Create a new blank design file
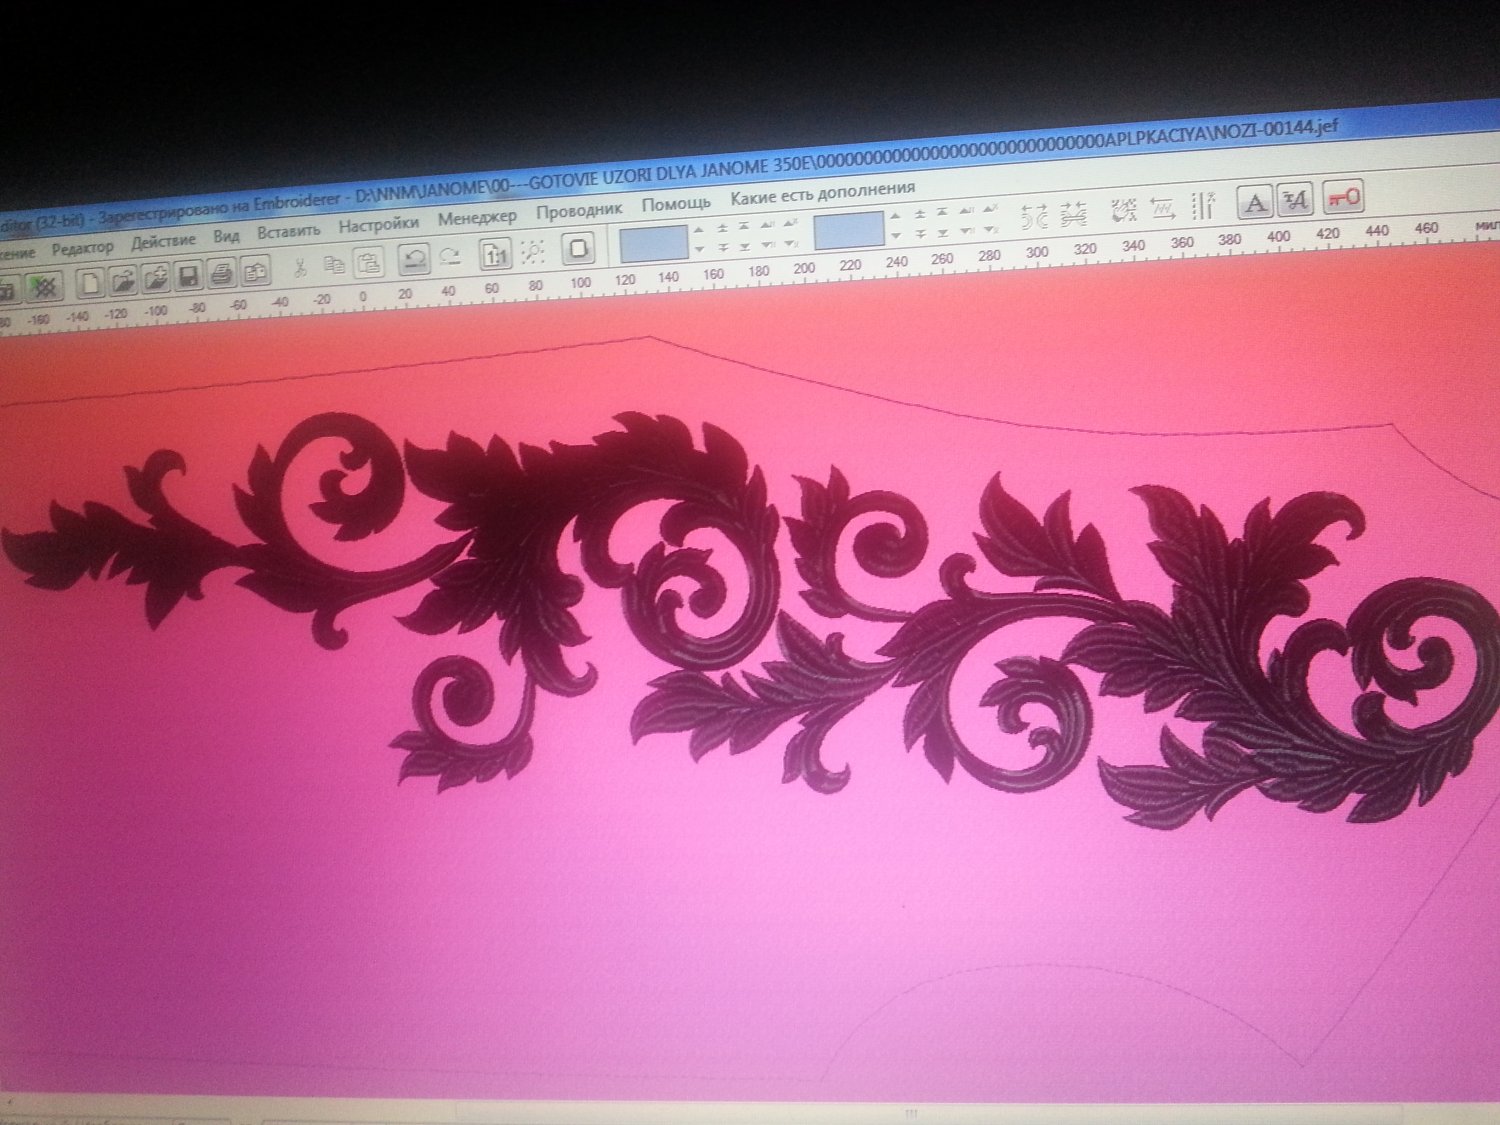The image size is (1500, 1125). 91,283
